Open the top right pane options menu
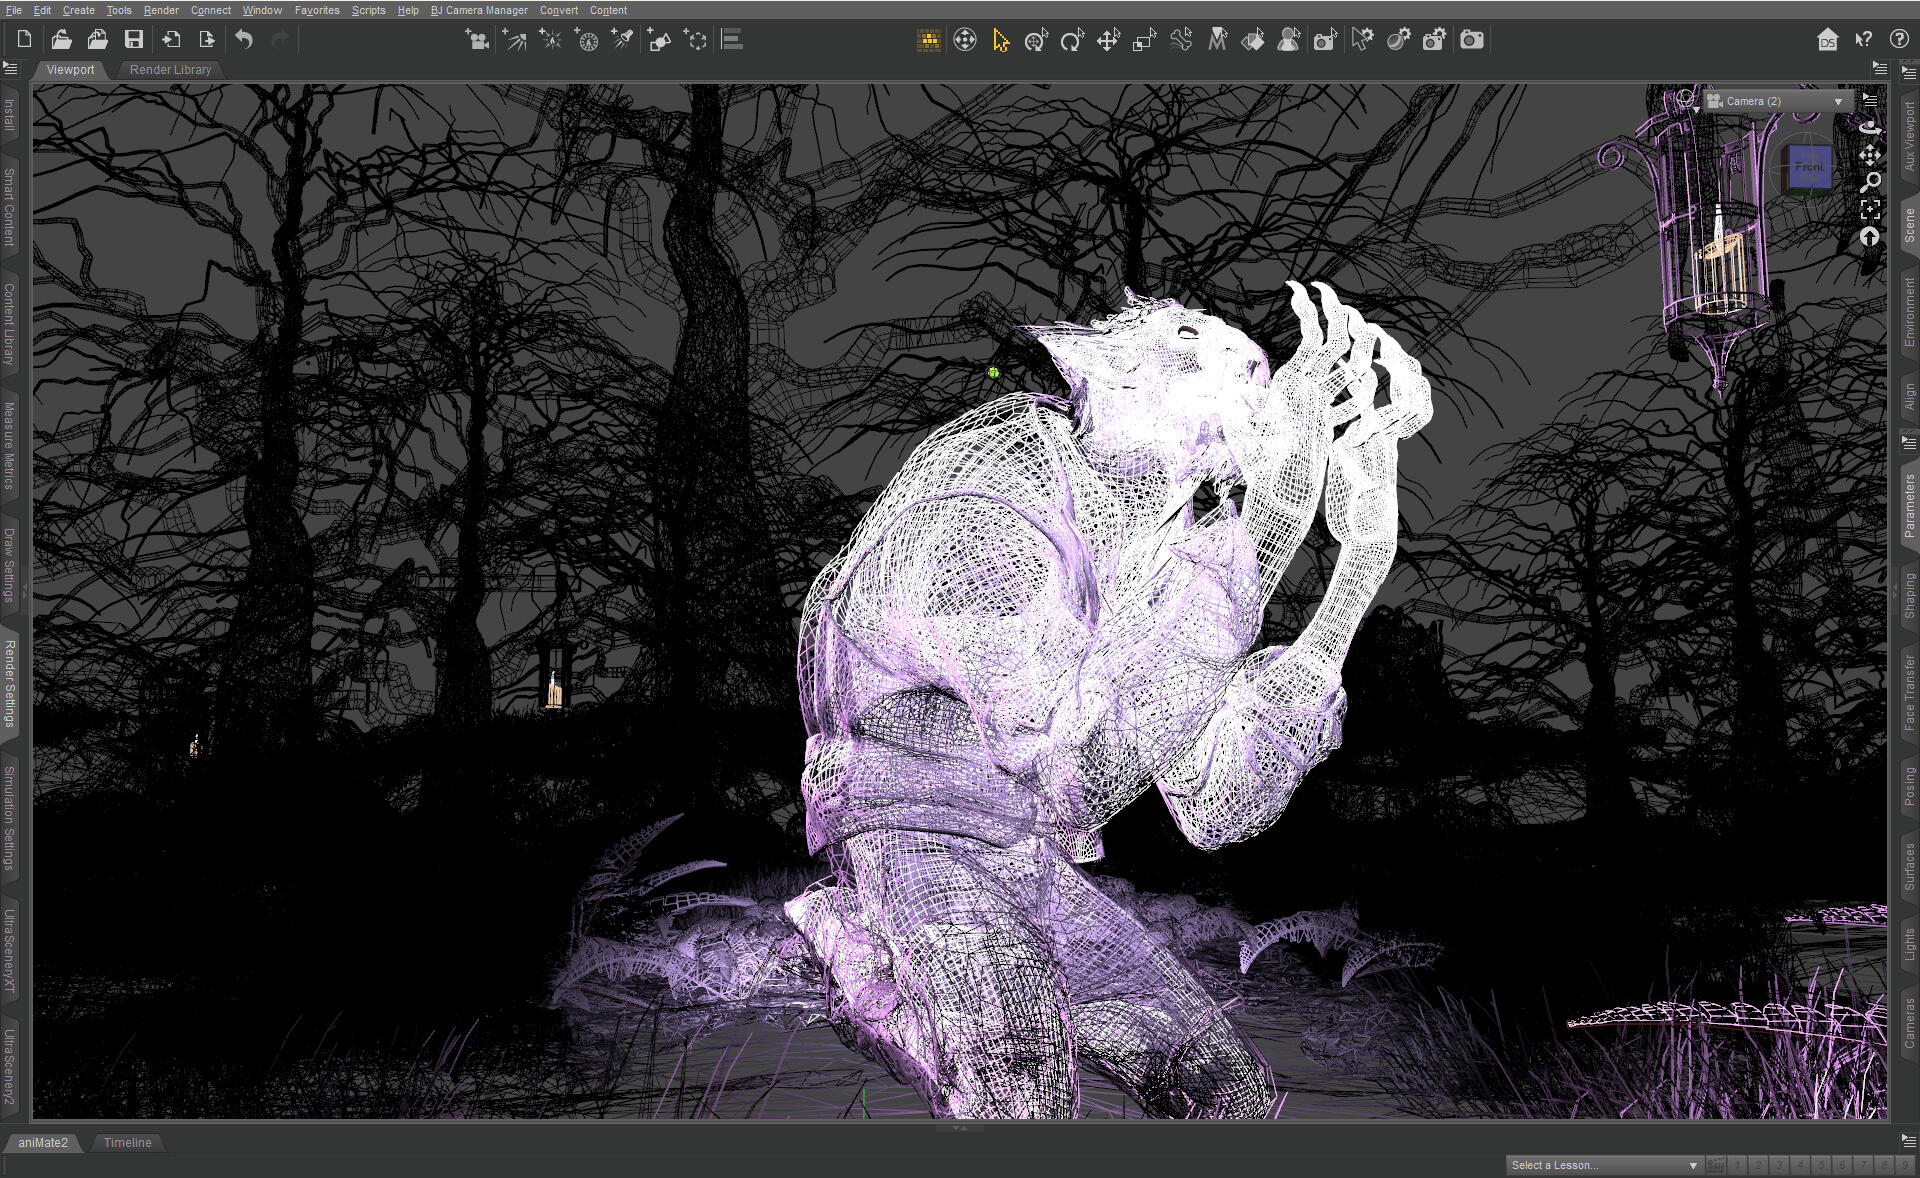The image size is (1920, 1178). 1908,72
